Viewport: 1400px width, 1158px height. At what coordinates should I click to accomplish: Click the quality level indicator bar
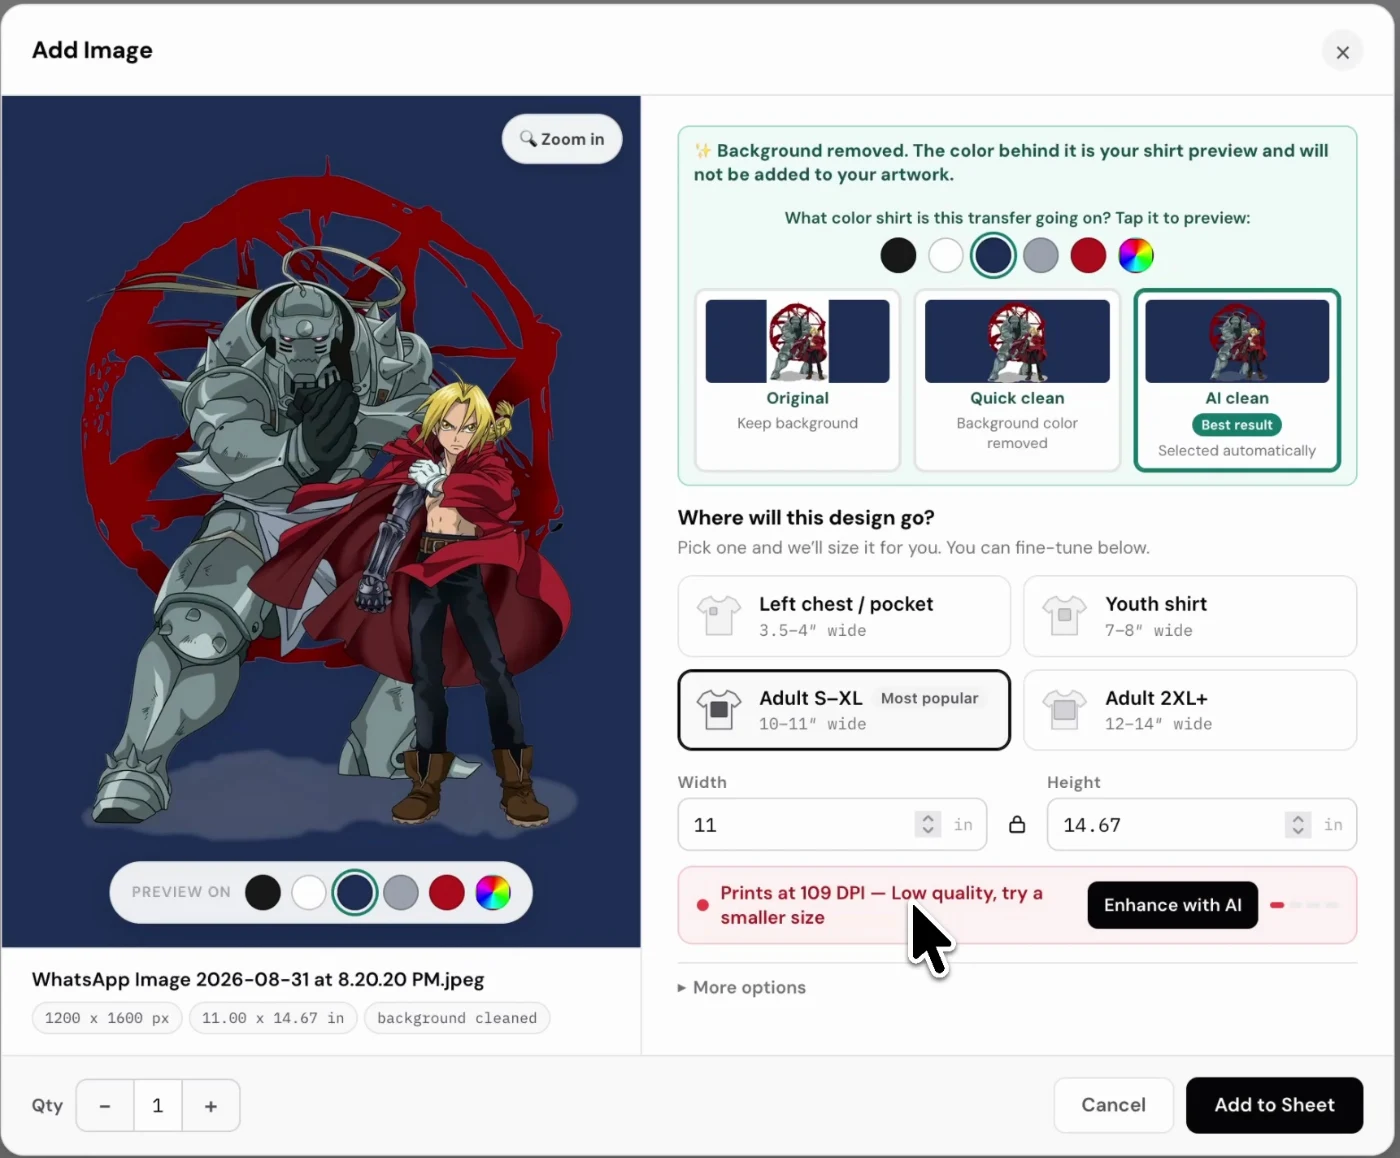pyautogui.click(x=1306, y=905)
